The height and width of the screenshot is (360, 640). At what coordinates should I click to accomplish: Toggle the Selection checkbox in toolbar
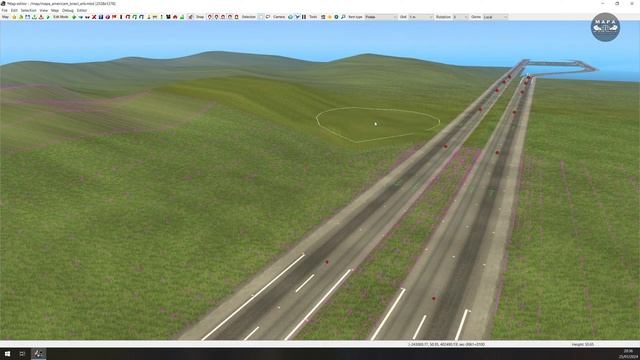(261, 17)
